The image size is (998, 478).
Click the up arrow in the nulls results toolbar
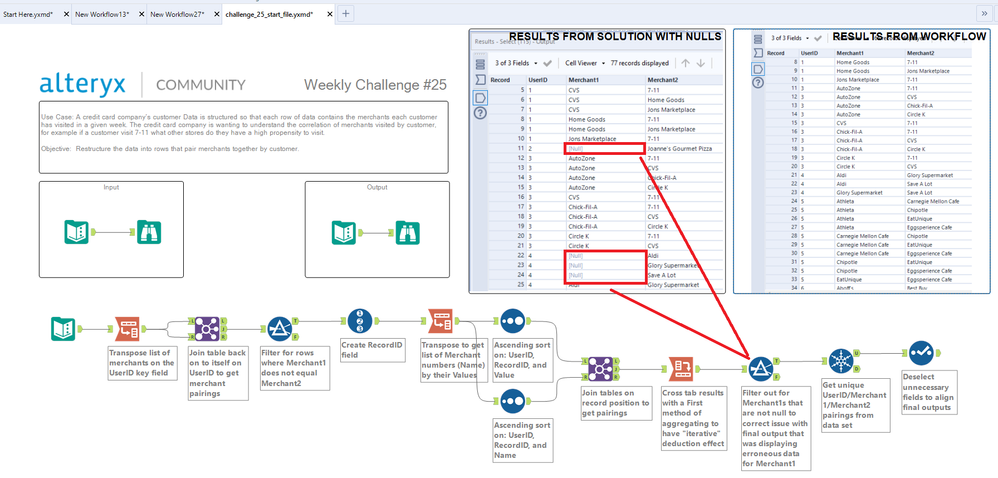[685, 63]
